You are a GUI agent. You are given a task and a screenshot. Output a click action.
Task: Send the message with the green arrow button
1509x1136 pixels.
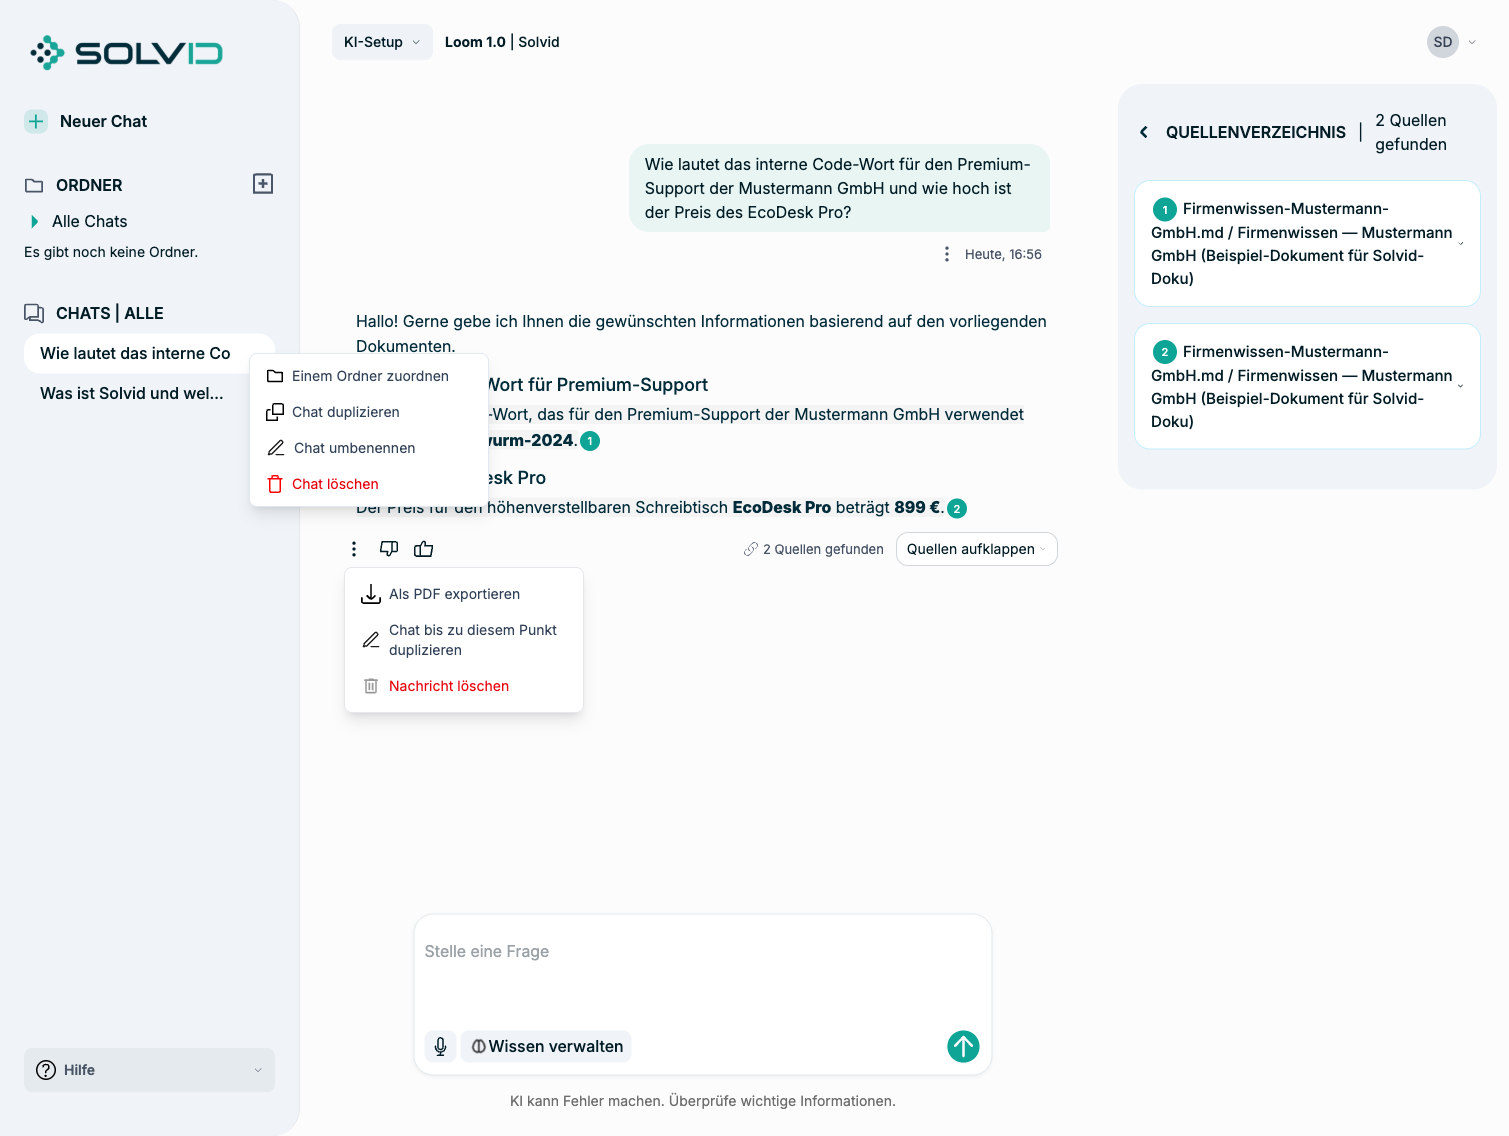[x=963, y=1046]
